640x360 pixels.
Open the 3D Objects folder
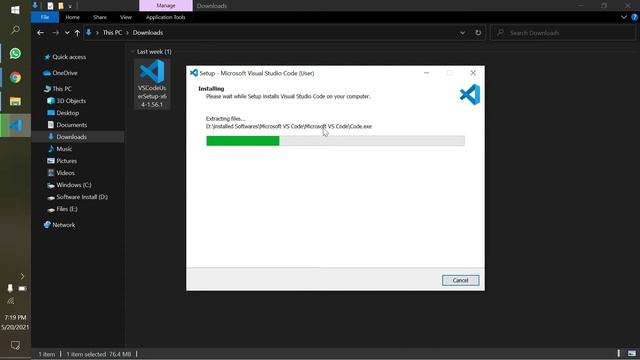(x=71, y=101)
